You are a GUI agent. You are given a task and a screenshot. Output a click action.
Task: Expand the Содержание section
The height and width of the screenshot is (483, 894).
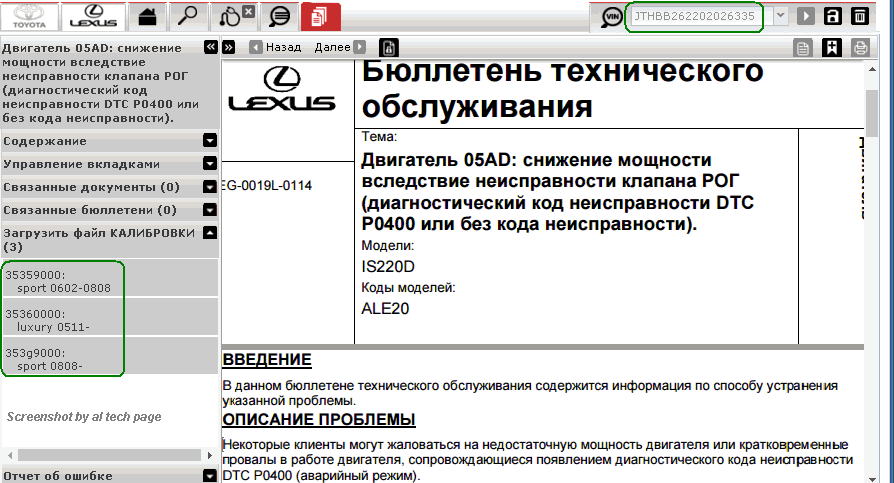(x=210, y=141)
